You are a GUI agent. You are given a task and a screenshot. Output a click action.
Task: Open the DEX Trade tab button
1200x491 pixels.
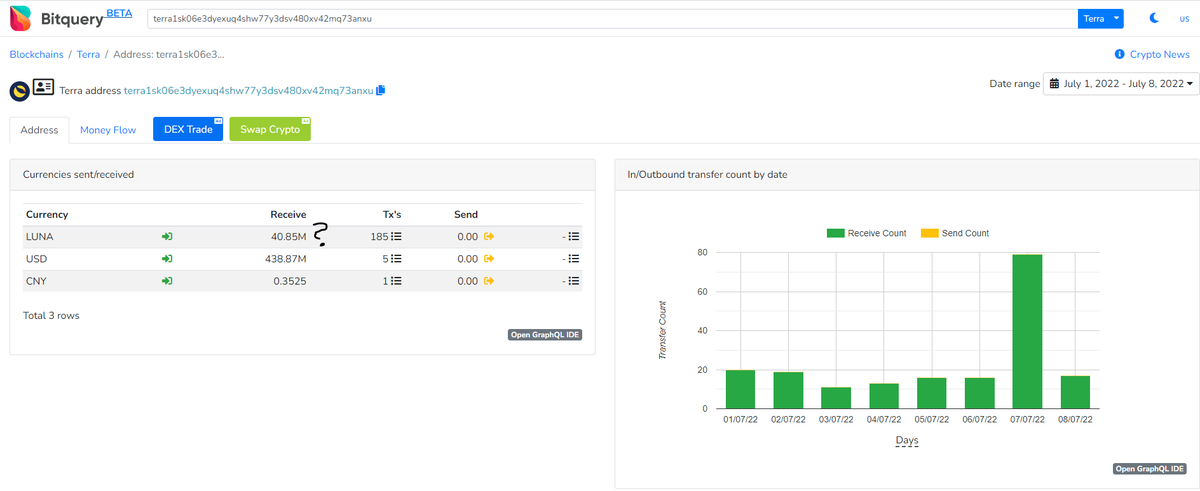(188, 129)
